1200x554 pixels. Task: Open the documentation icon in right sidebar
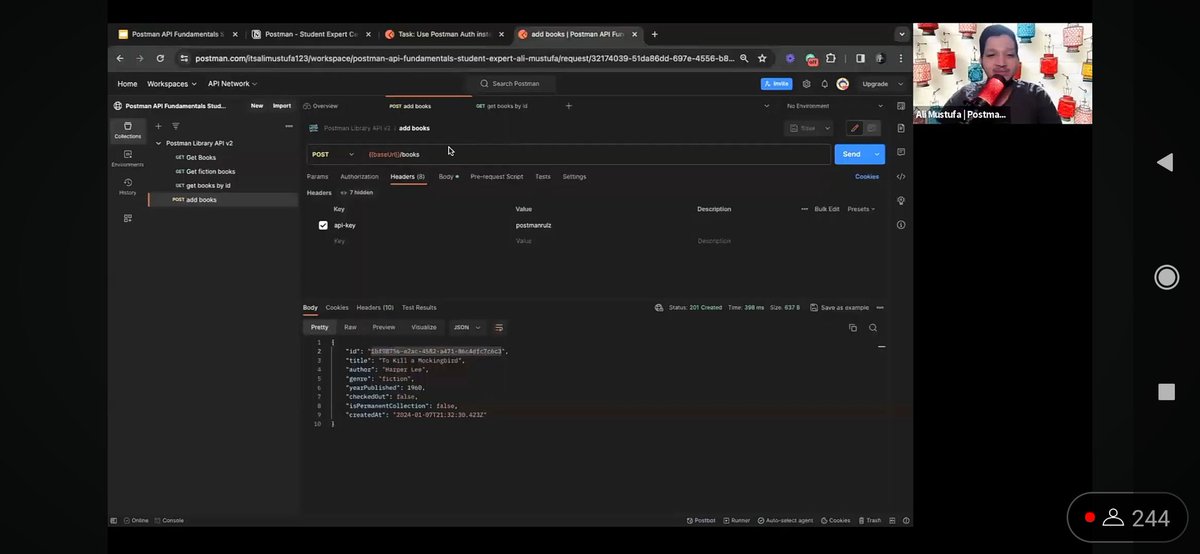pos(901,128)
